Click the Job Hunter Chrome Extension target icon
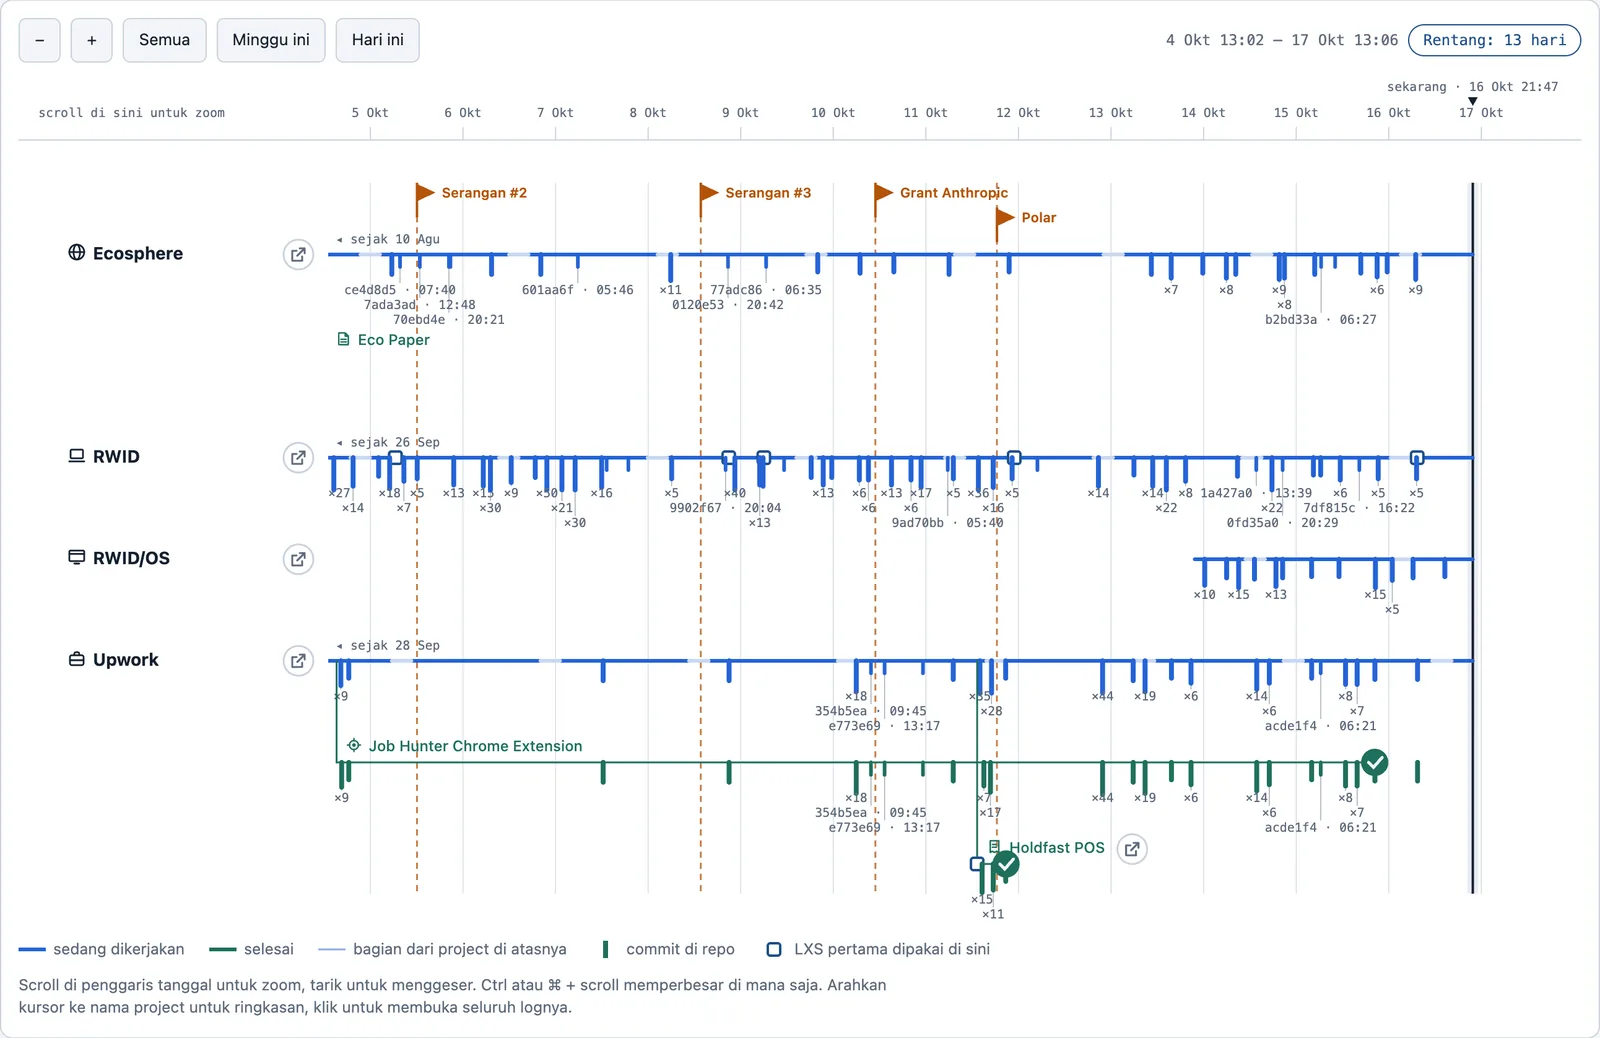This screenshot has height=1038, width=1600. (354, 745)
